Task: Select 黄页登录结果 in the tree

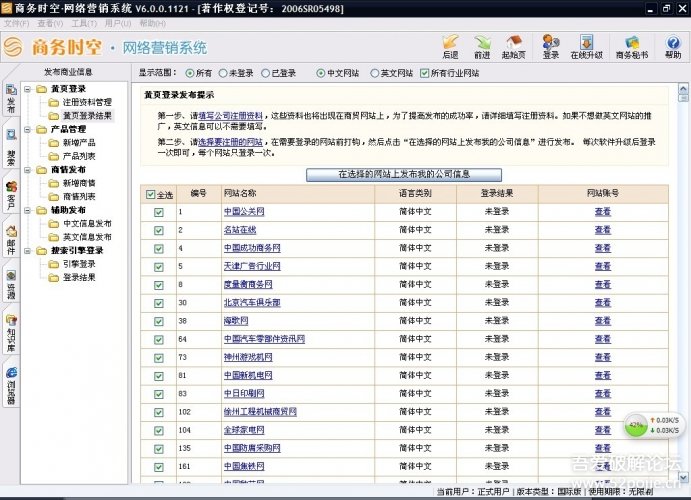Action: click(x=87, y=116)
